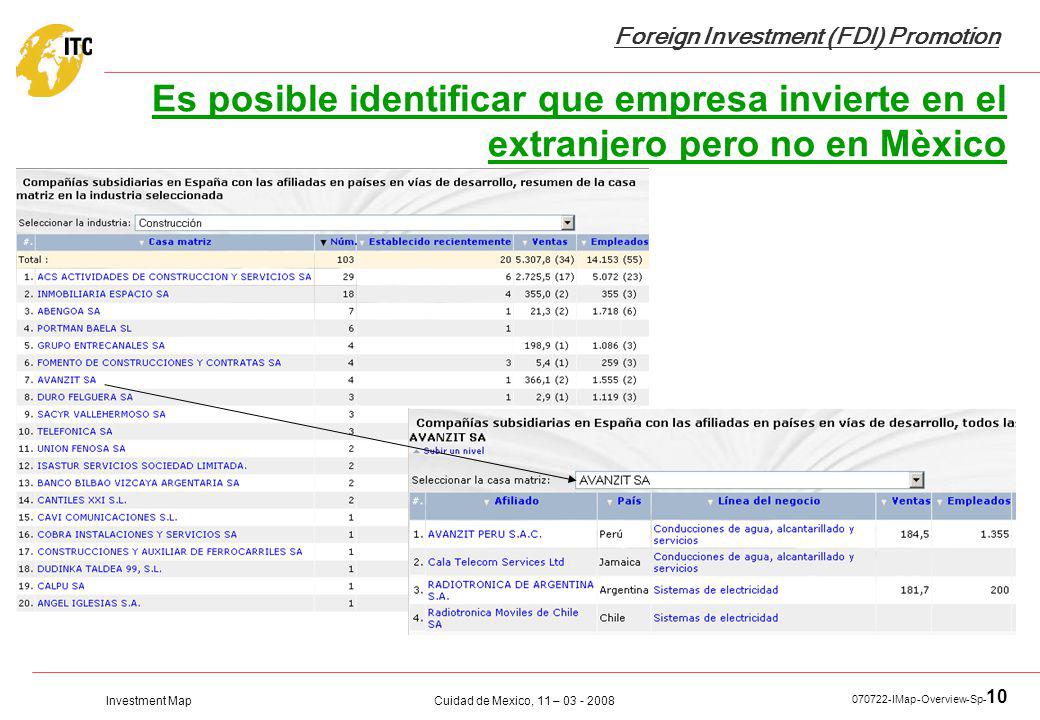Click Sistemas de electricidad in Chile row
1040x720 pixels.
click(x=716, y=619)
